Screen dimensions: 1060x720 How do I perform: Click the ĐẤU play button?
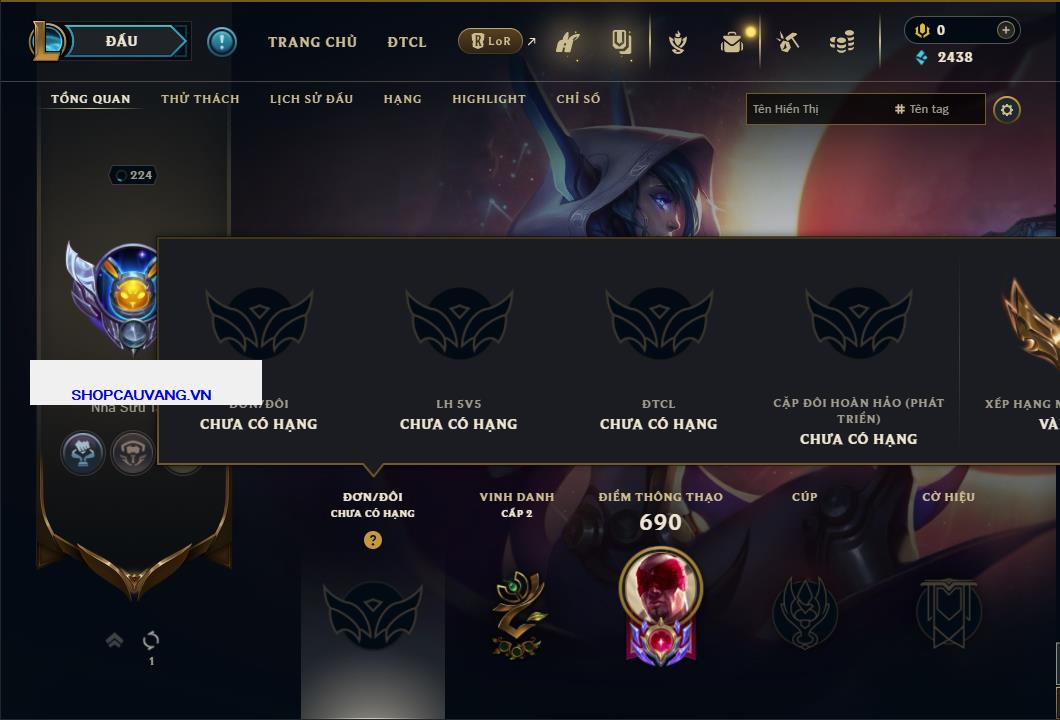pyautogui.click(x=122, y=41)
